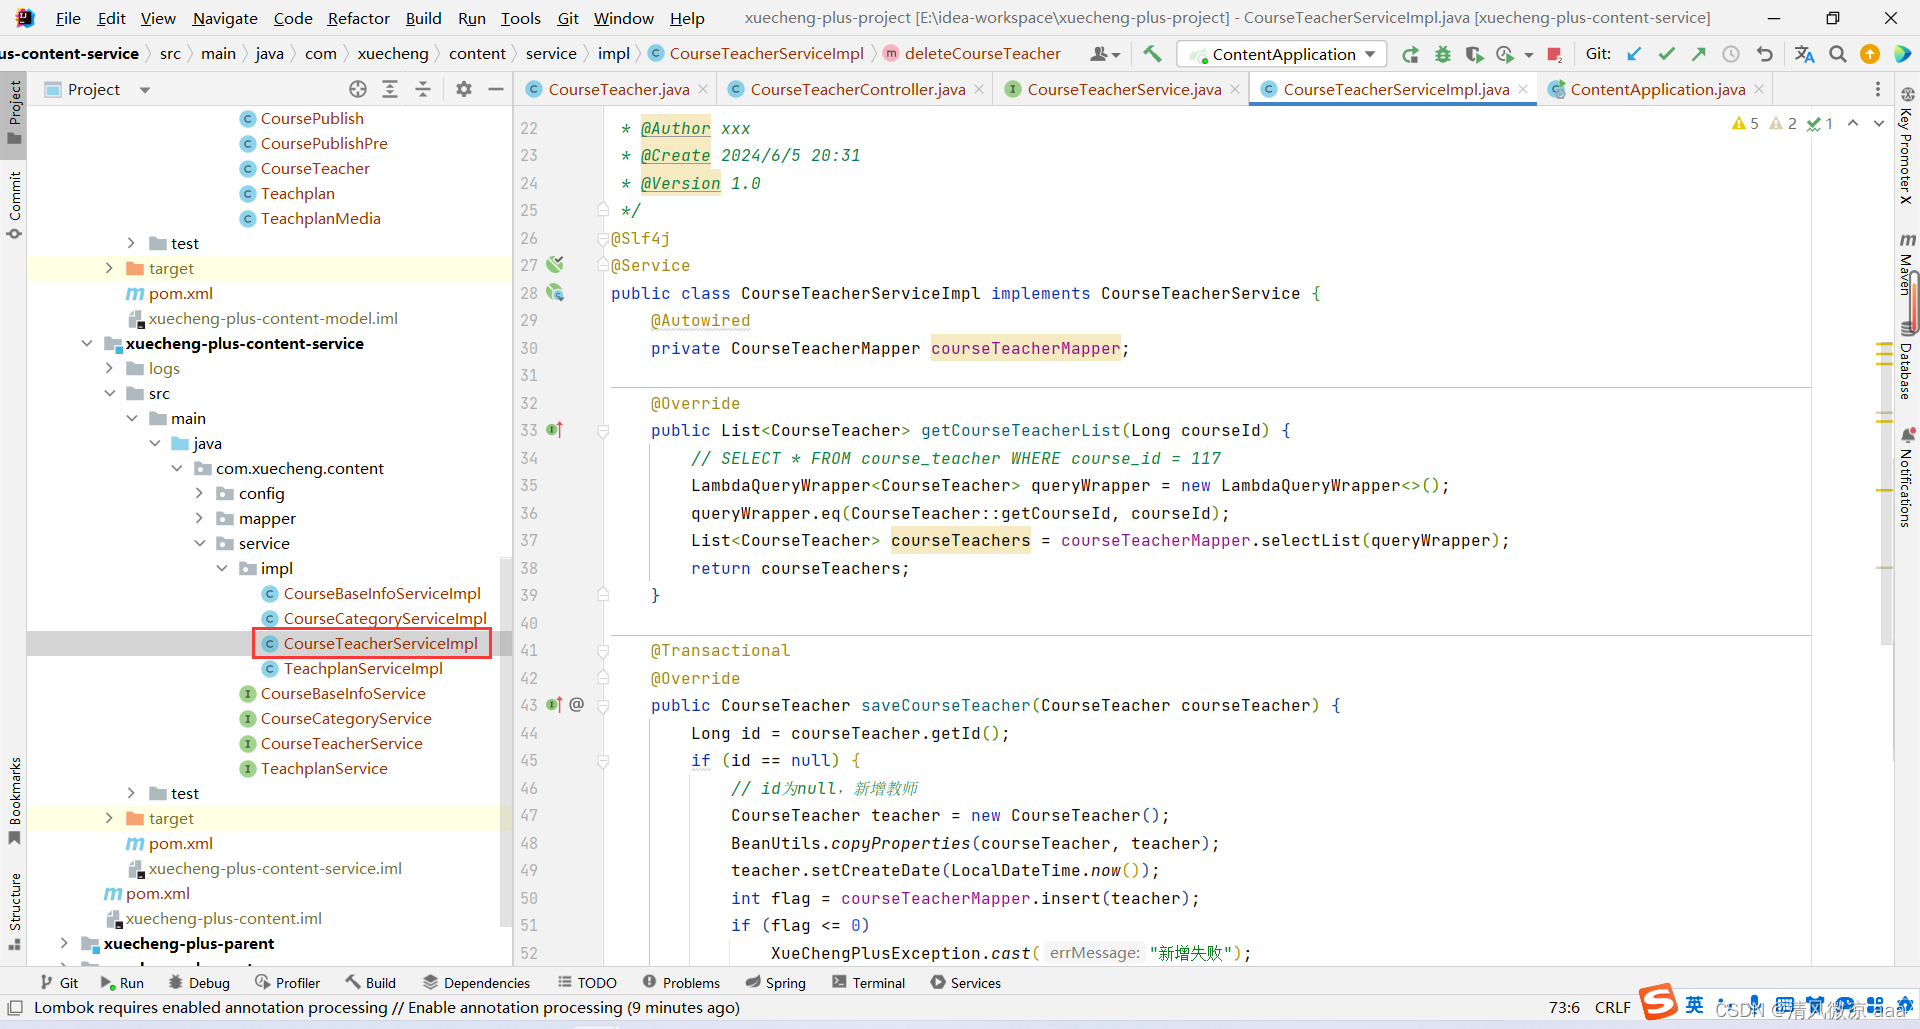Collapse the service package

pos(199,543)
